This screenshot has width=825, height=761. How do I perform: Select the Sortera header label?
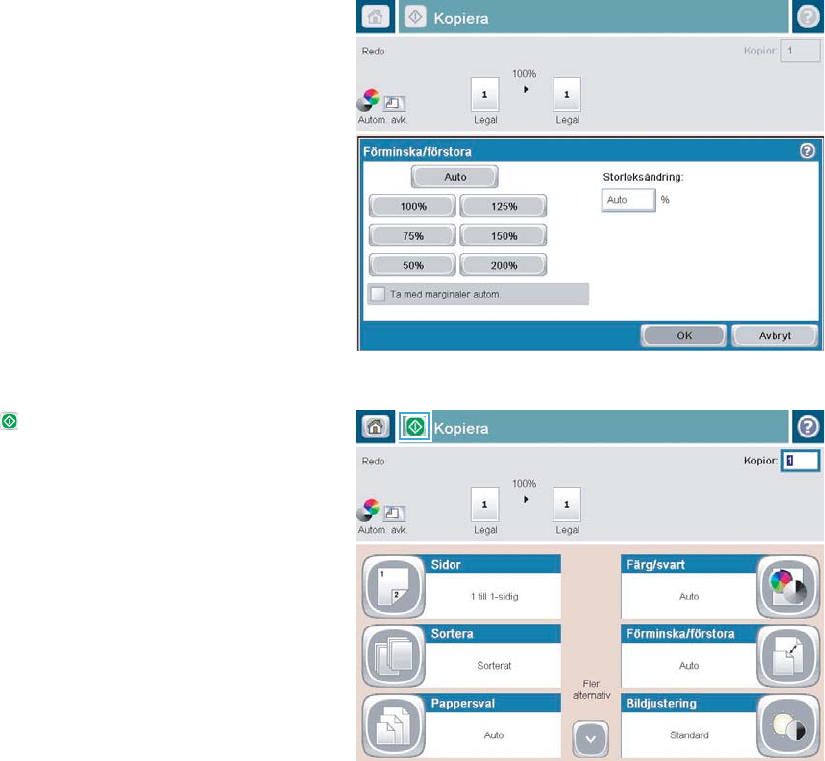point(451,634)
